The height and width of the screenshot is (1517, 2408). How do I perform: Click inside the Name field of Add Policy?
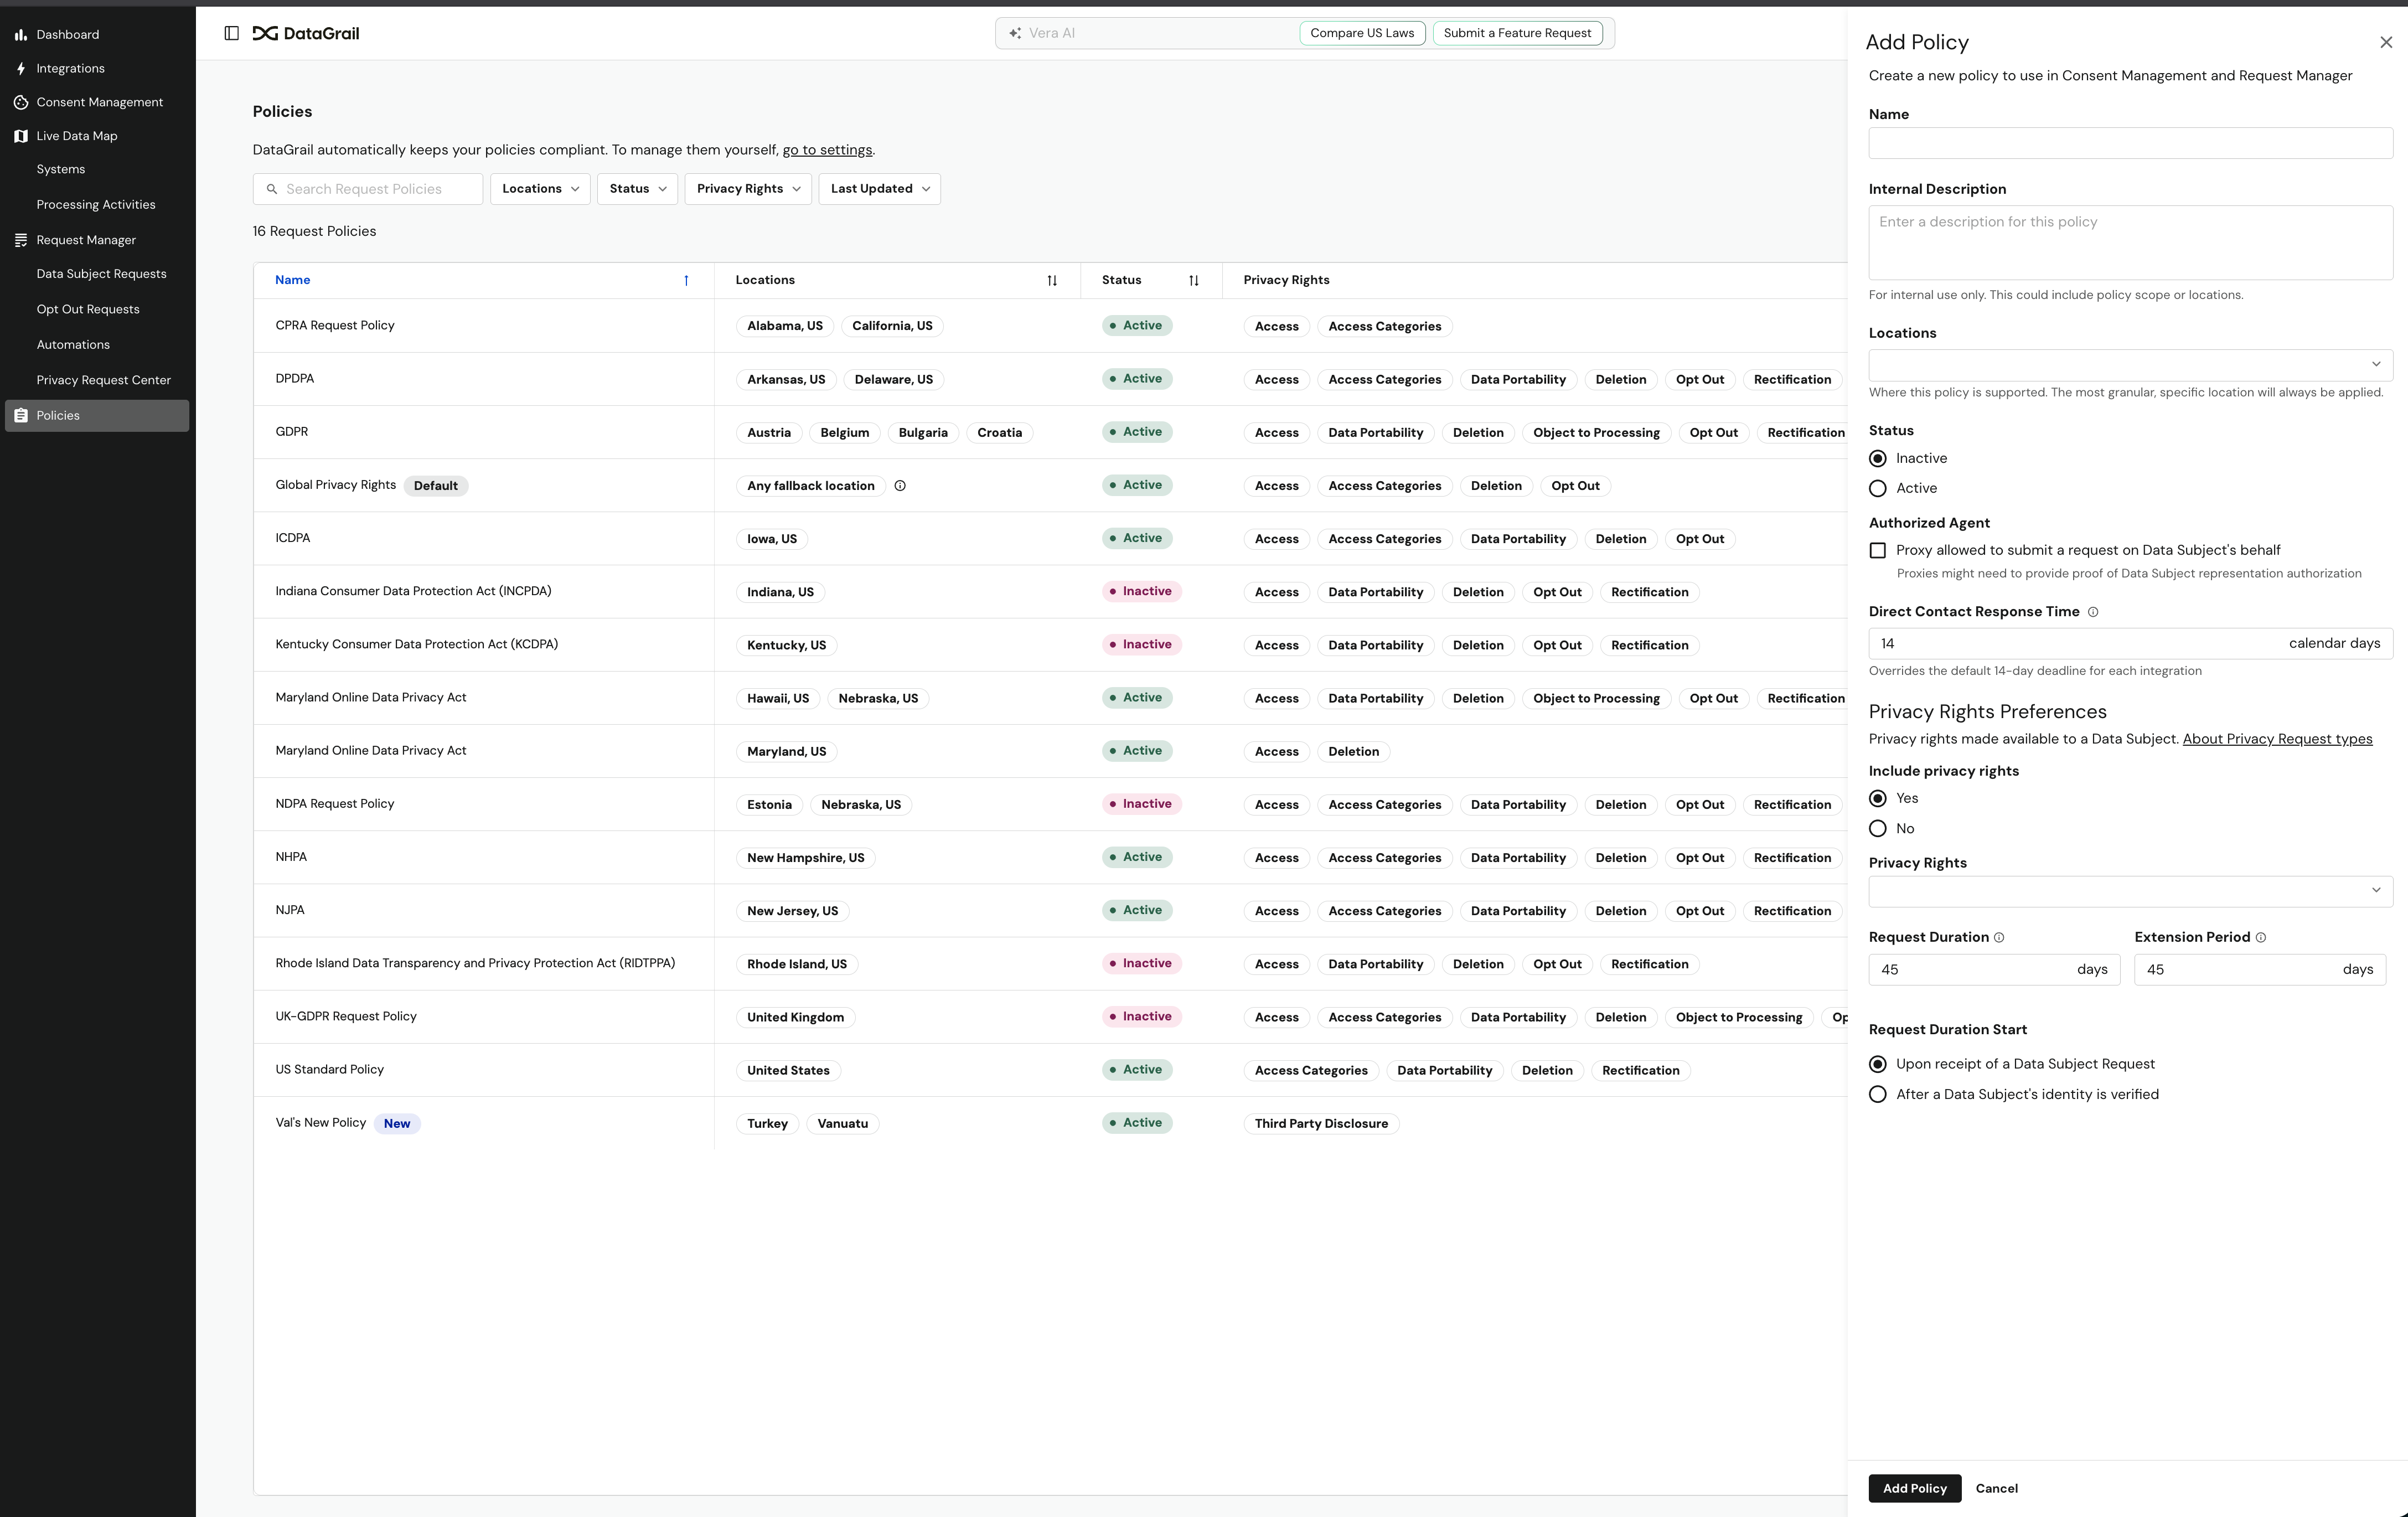pyautogui.click(x=2128, y=143)
